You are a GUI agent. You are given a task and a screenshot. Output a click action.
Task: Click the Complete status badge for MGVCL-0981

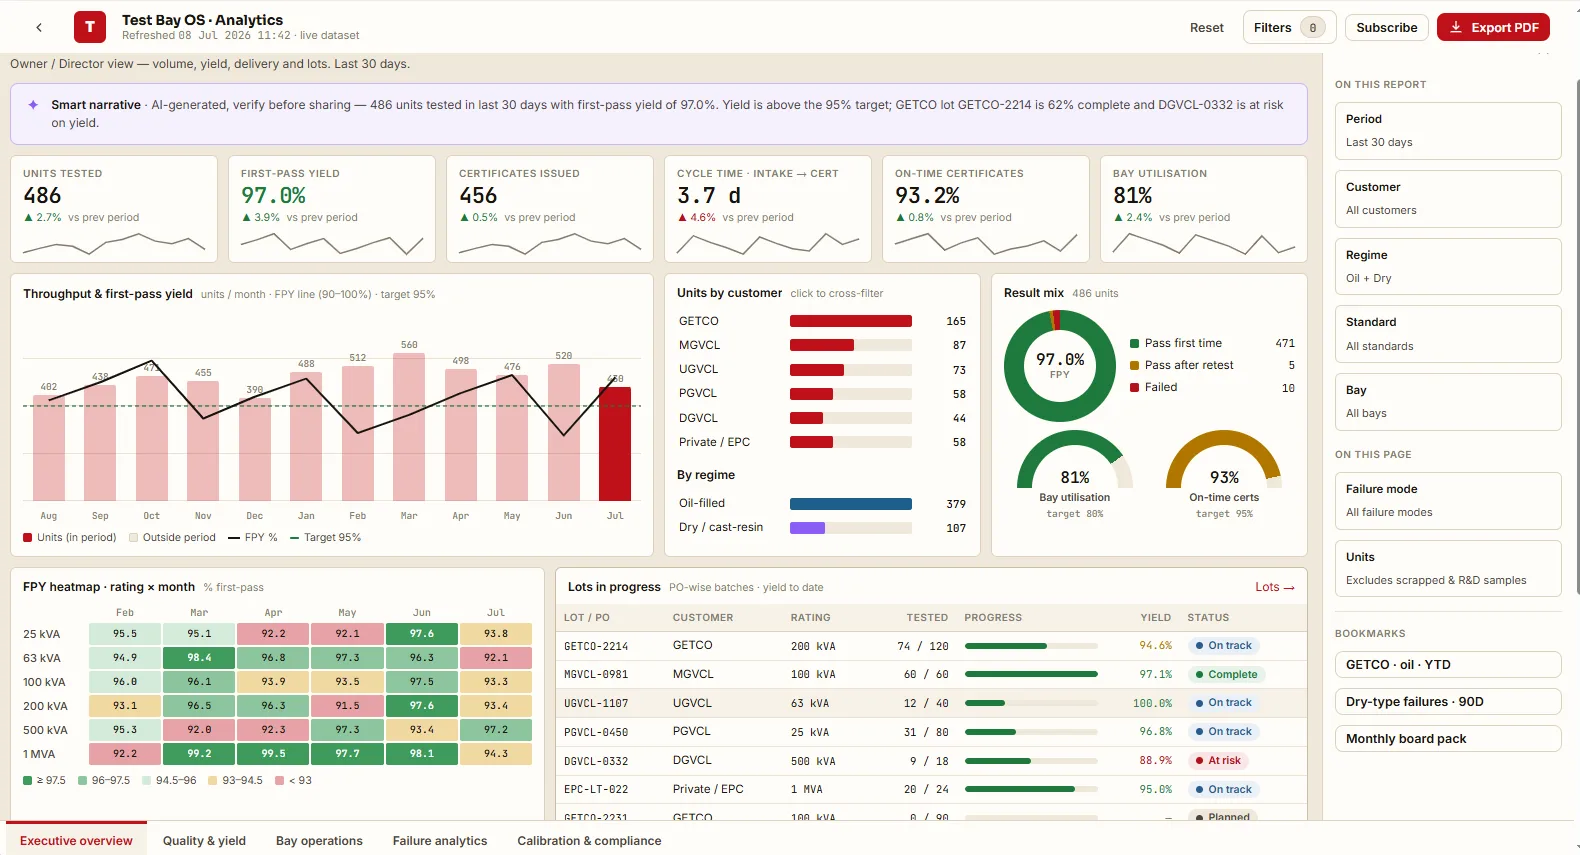pos(1226,675)
